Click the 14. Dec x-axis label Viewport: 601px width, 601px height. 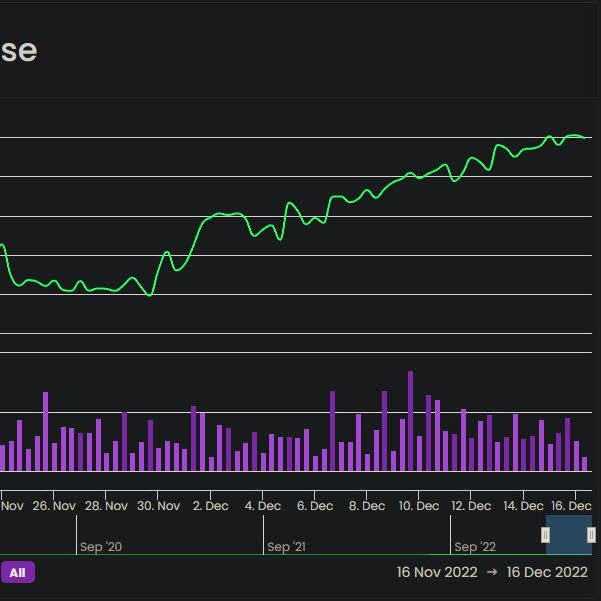[x=523, y=506]
